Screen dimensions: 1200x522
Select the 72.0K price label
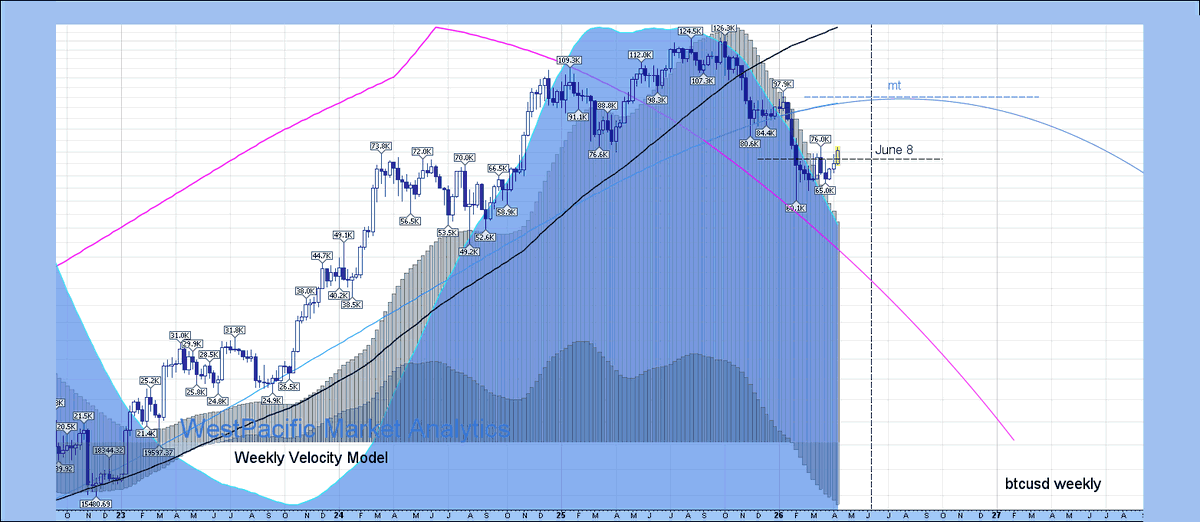click(x=422, y=151)
